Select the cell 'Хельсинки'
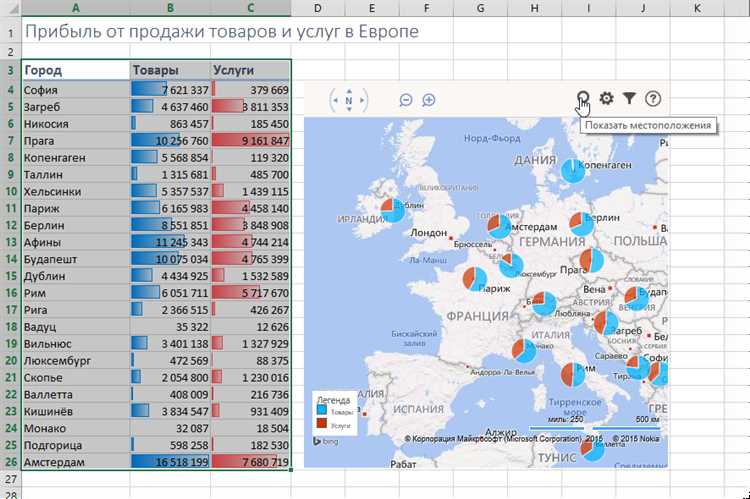This screenshot has width=750, height=499. [x=76, y=191]
